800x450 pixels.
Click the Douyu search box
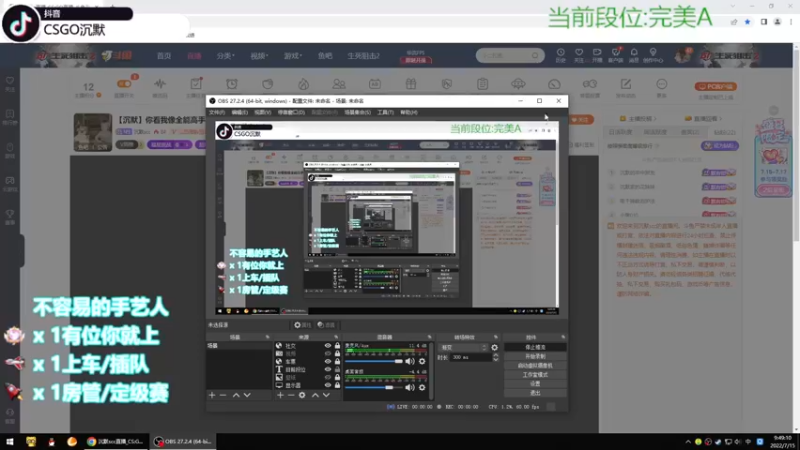click(510, 55)
